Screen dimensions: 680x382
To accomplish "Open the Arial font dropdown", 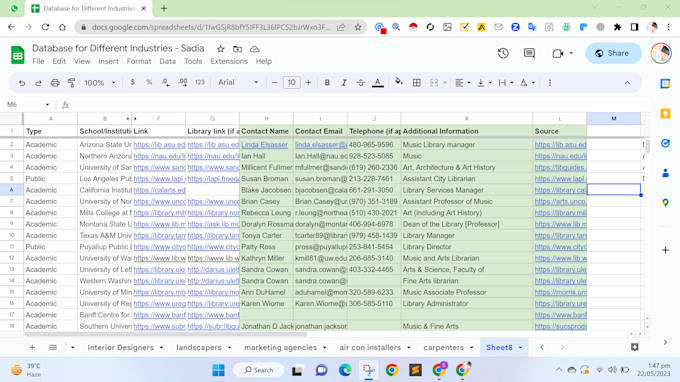I will point(238,82).
